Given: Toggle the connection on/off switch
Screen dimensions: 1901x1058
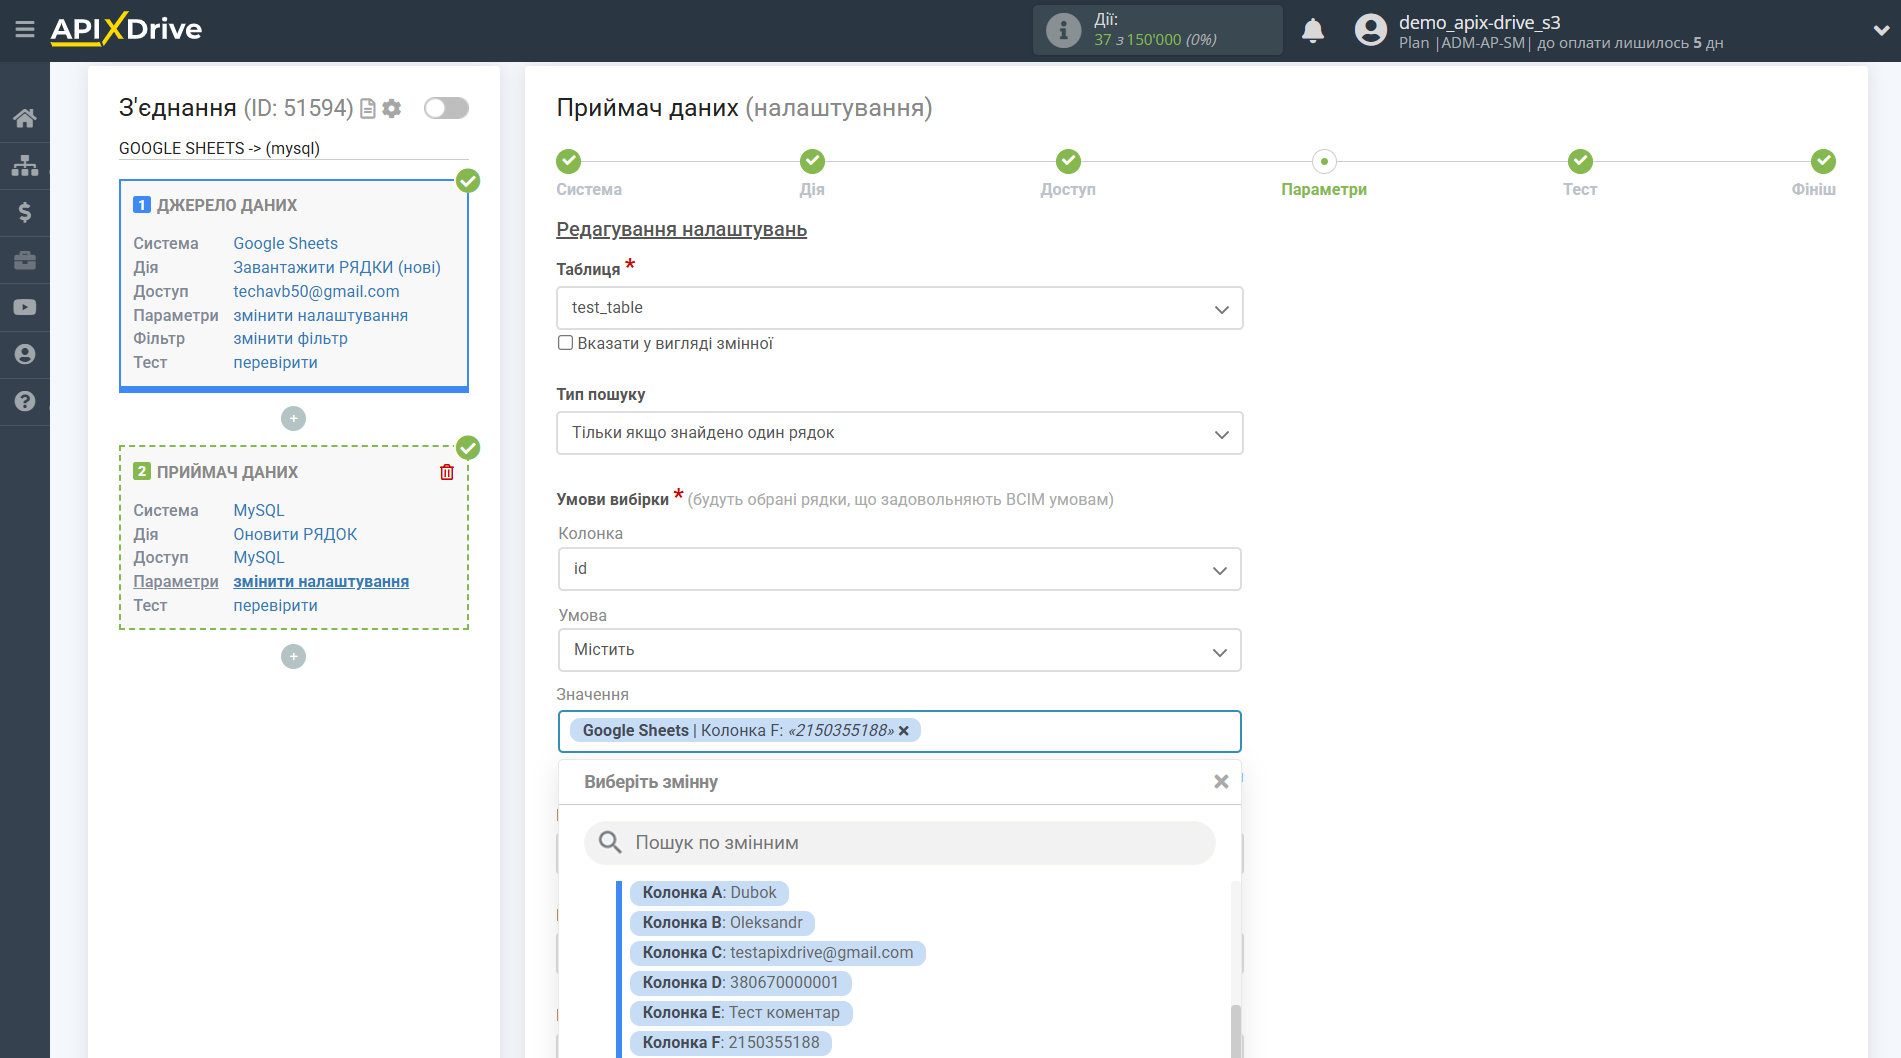Looking at the screenshot, I should pyautogui.click(x=446, y=108).
